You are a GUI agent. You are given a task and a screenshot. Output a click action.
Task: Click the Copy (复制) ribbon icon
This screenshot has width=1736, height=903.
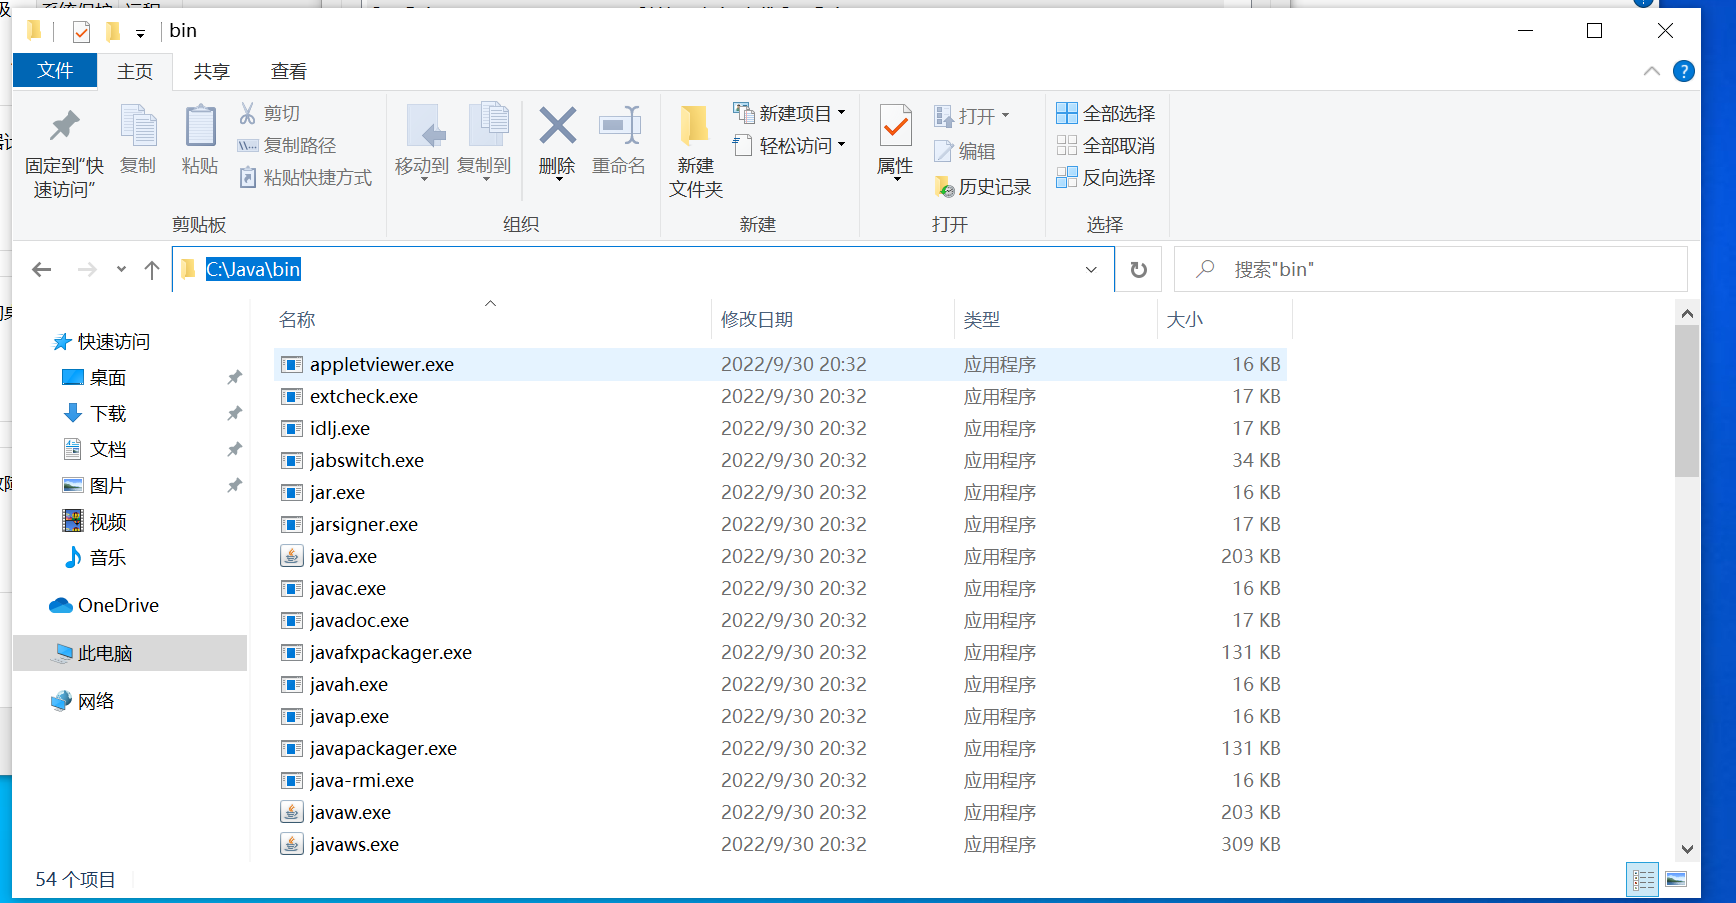pyautogui.click(x=138, y=126)
